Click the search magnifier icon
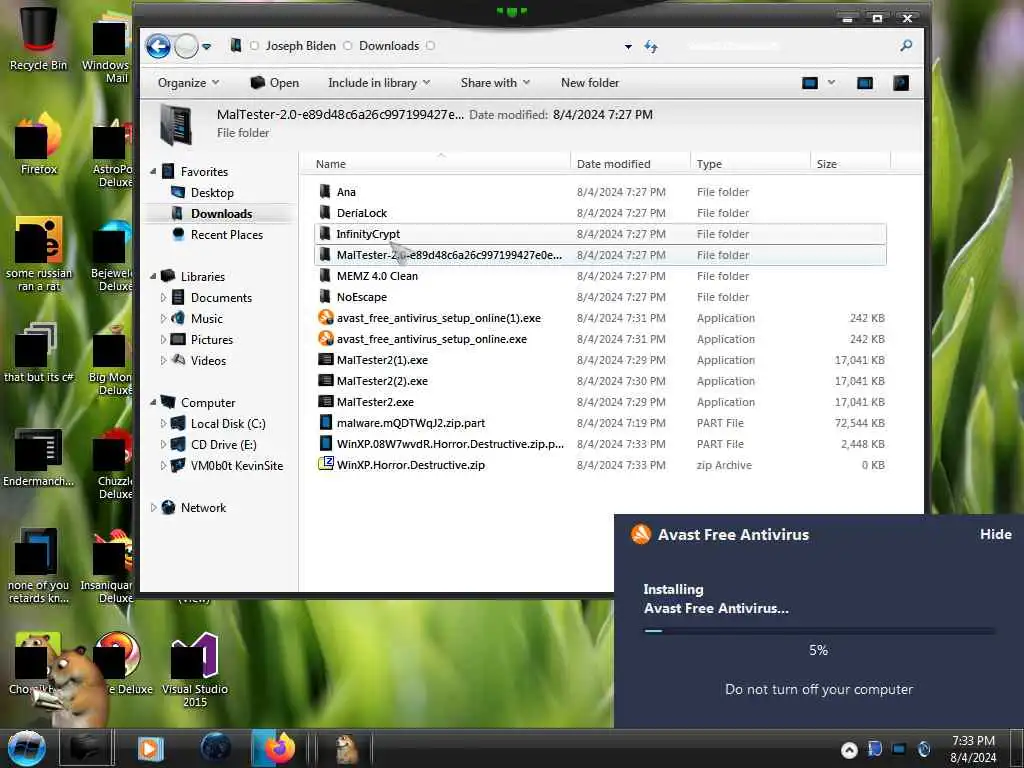1024x768 pixels. point(906,46)
